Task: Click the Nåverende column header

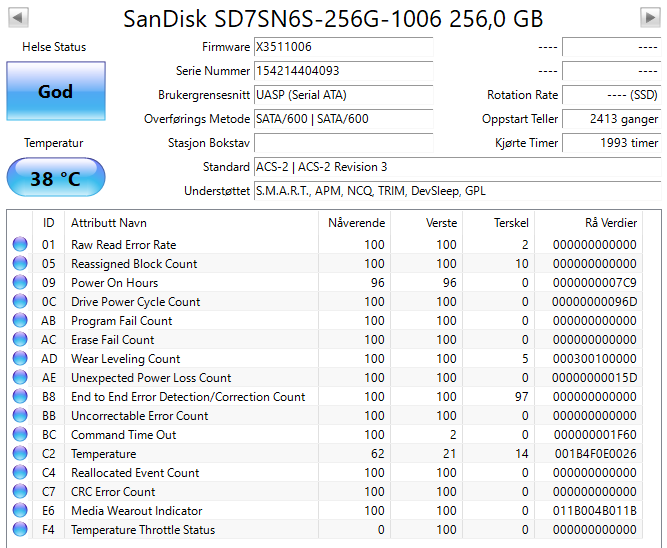Action: (x=356, y=223)
